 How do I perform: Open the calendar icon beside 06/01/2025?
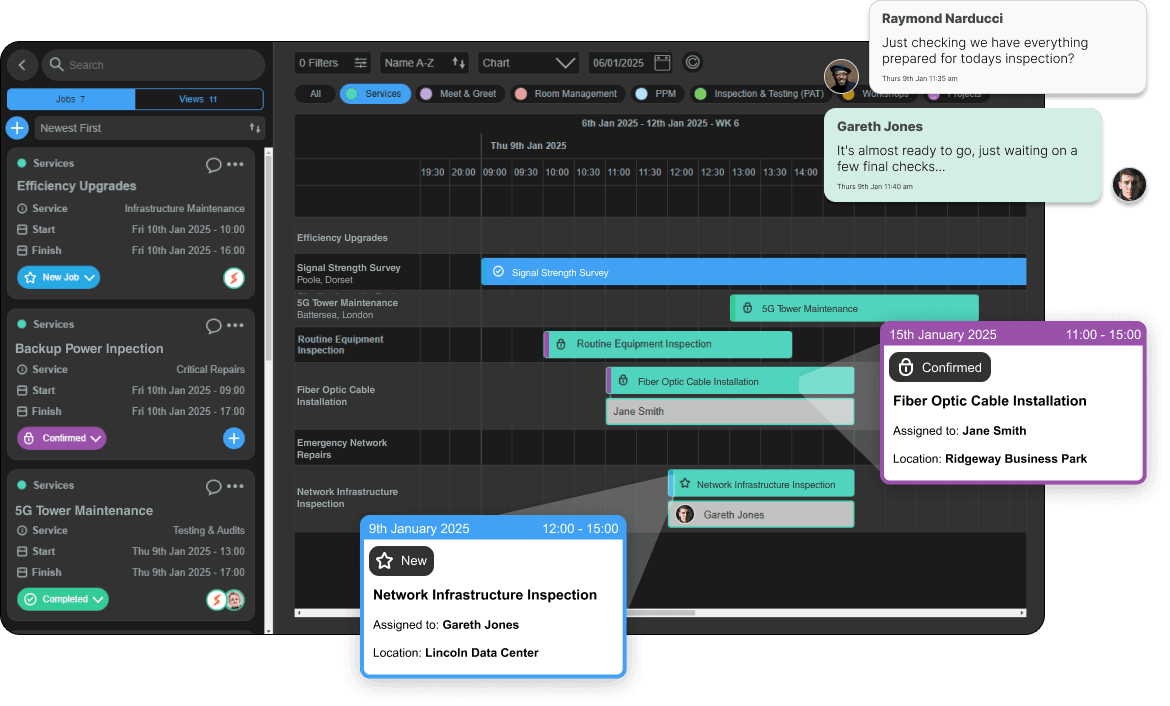662,63
